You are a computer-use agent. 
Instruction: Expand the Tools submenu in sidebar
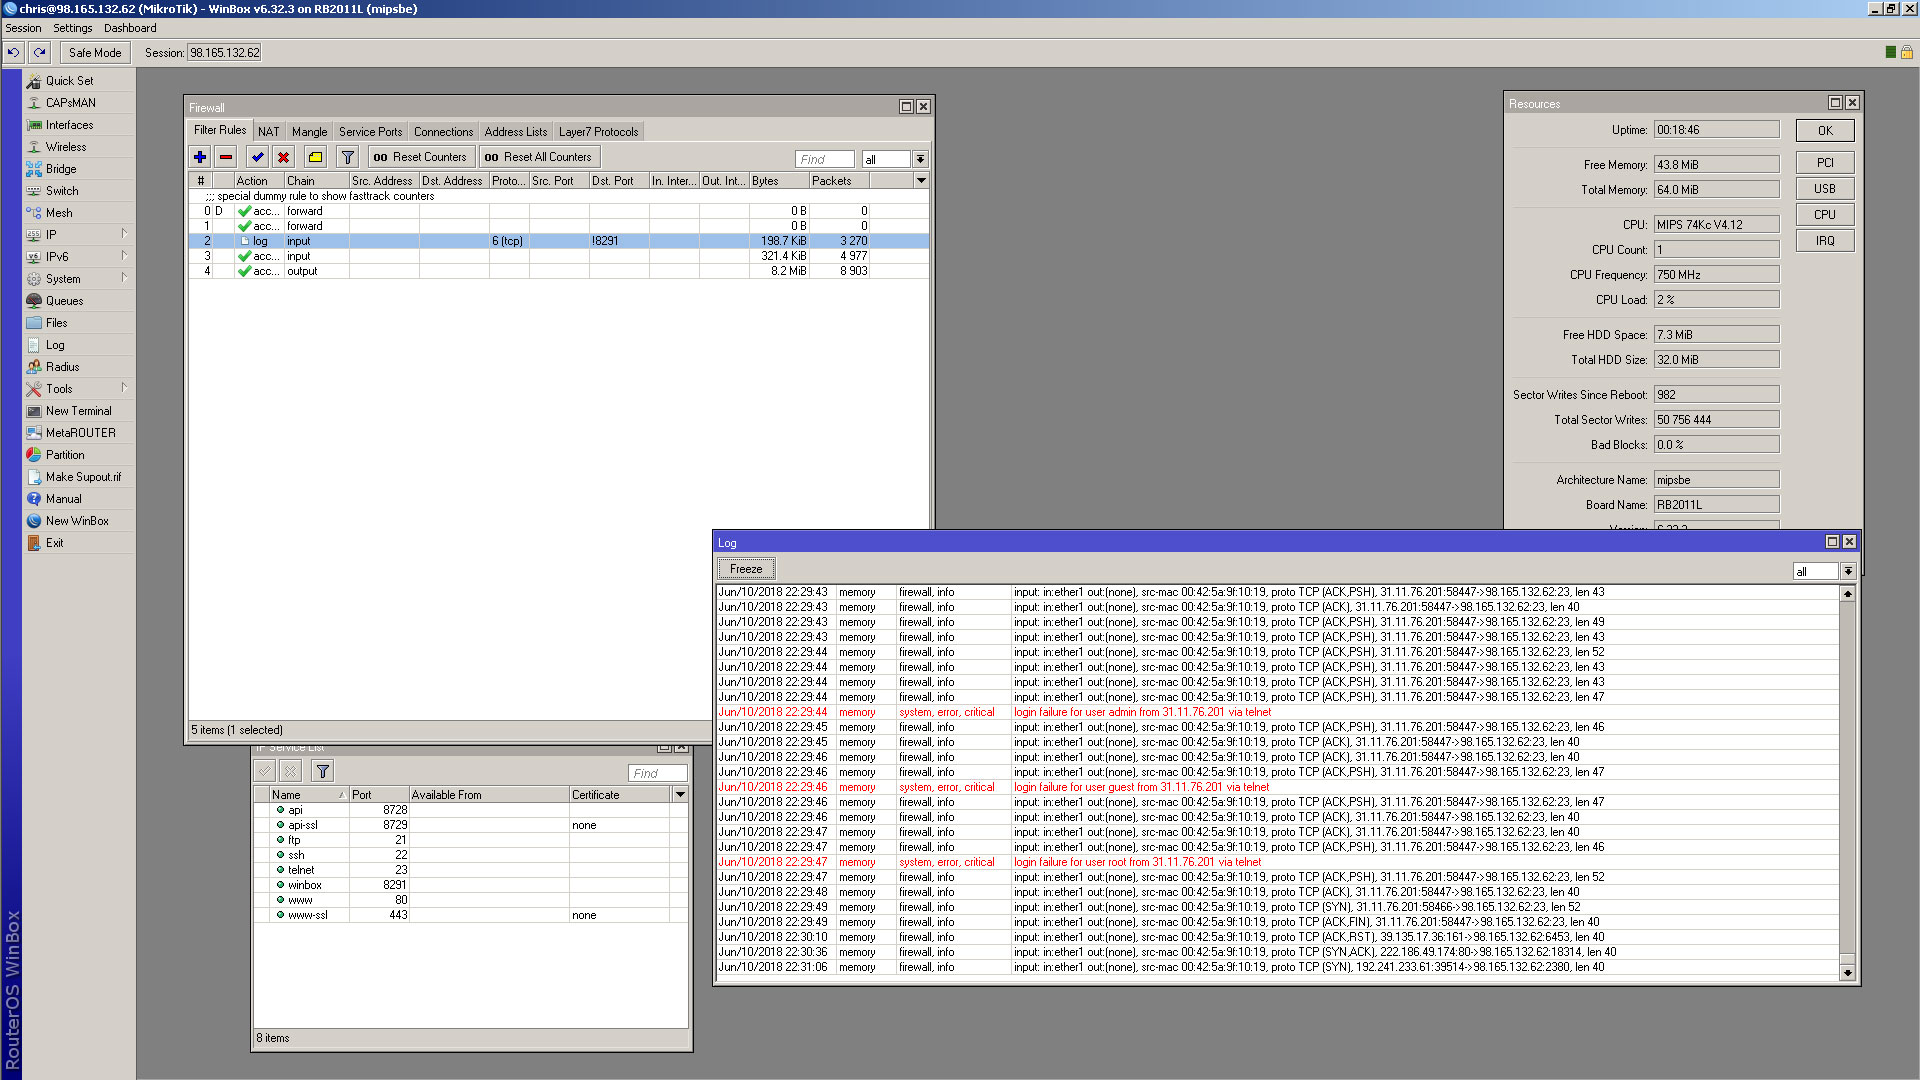[78, 389]
